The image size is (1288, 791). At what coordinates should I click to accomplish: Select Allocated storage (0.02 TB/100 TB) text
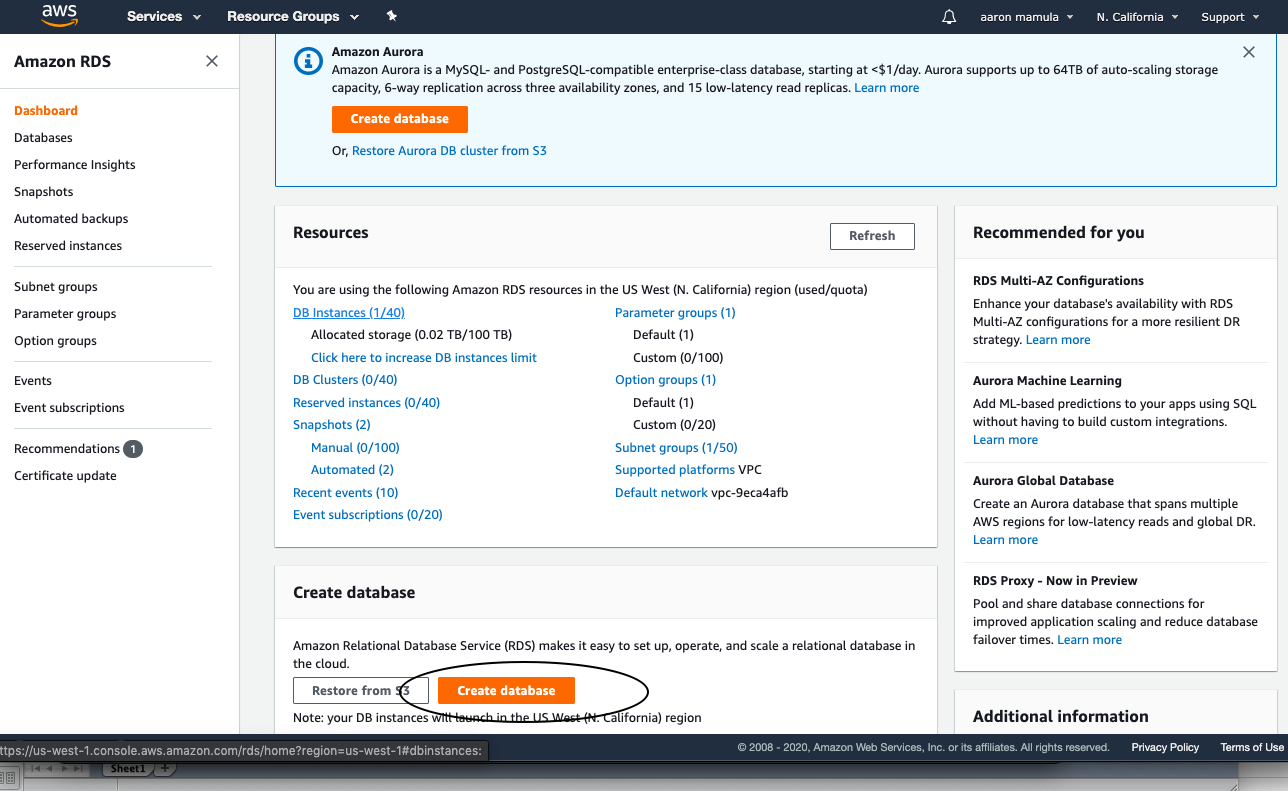[411, 335]
